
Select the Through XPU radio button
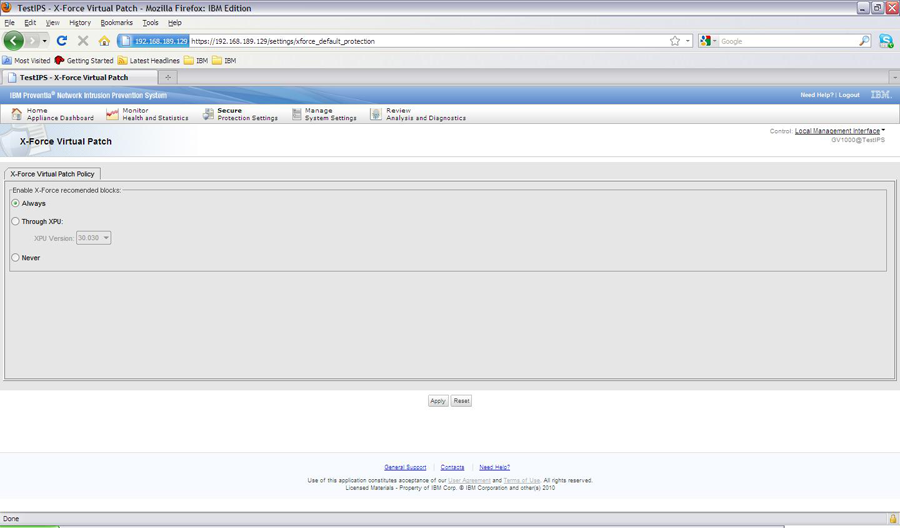point(15,221)
